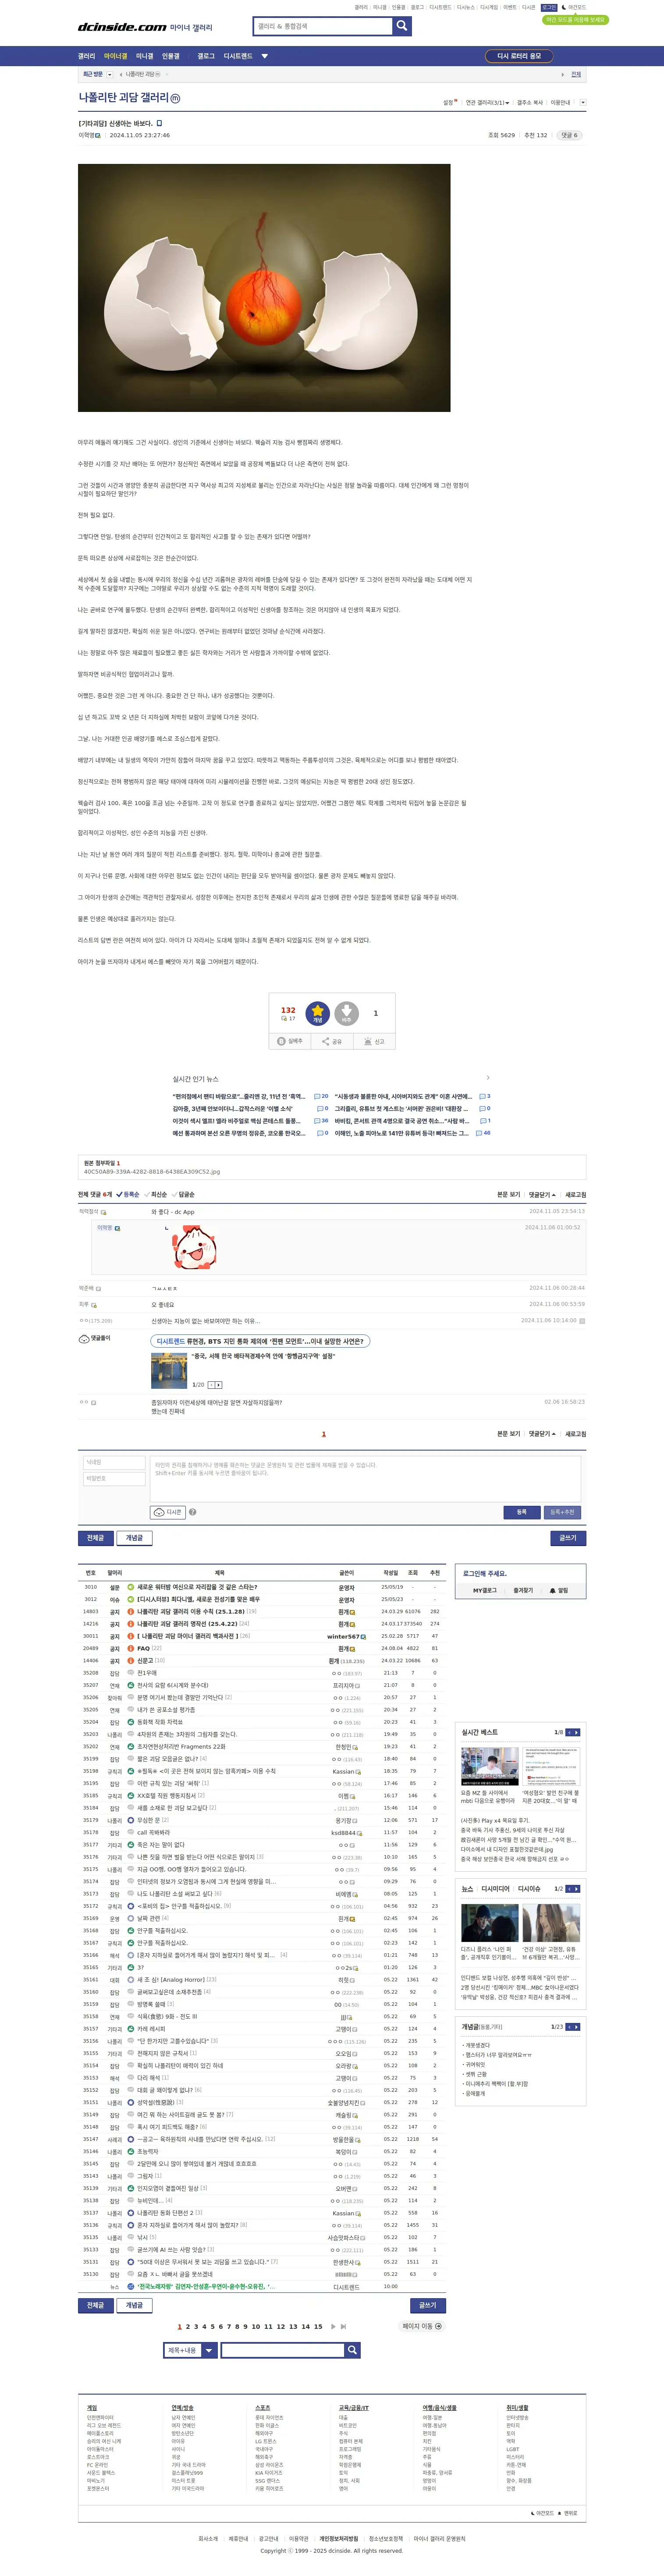Expand the arrow next to 이용안내
The width and height of the screenshot is (664, 2576).
click(583, 102)
